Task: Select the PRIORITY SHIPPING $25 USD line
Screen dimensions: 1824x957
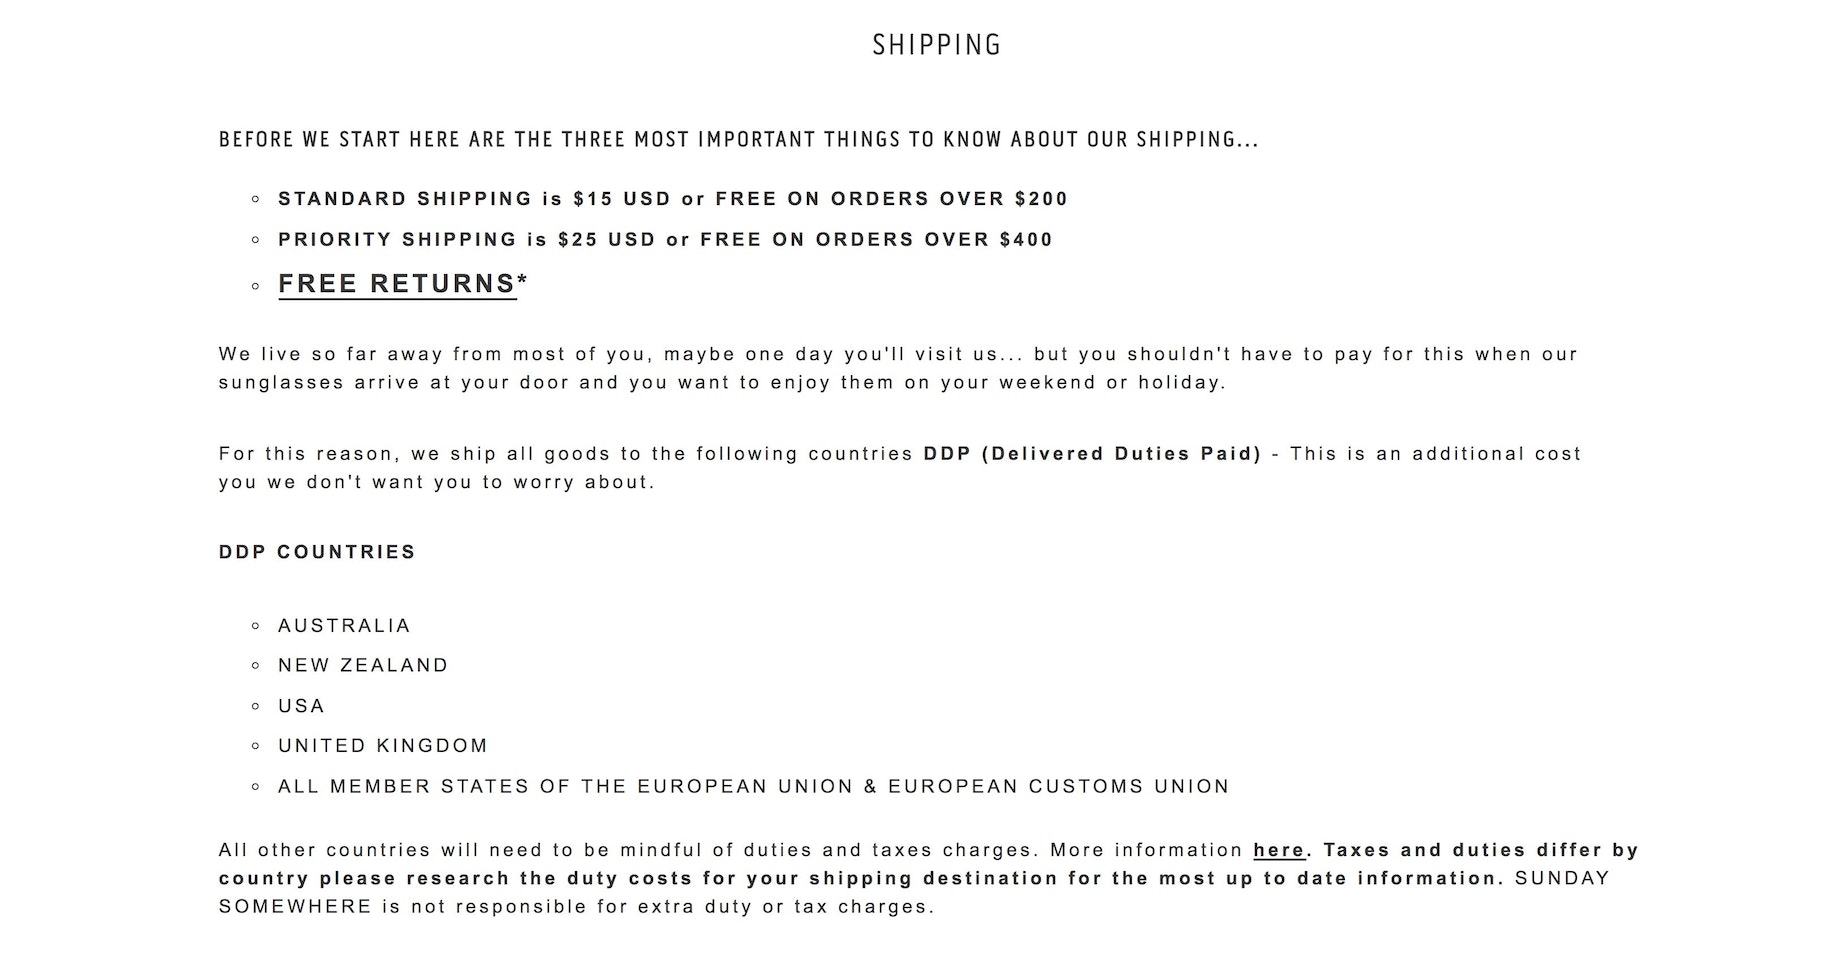Action: click(665, 240)
